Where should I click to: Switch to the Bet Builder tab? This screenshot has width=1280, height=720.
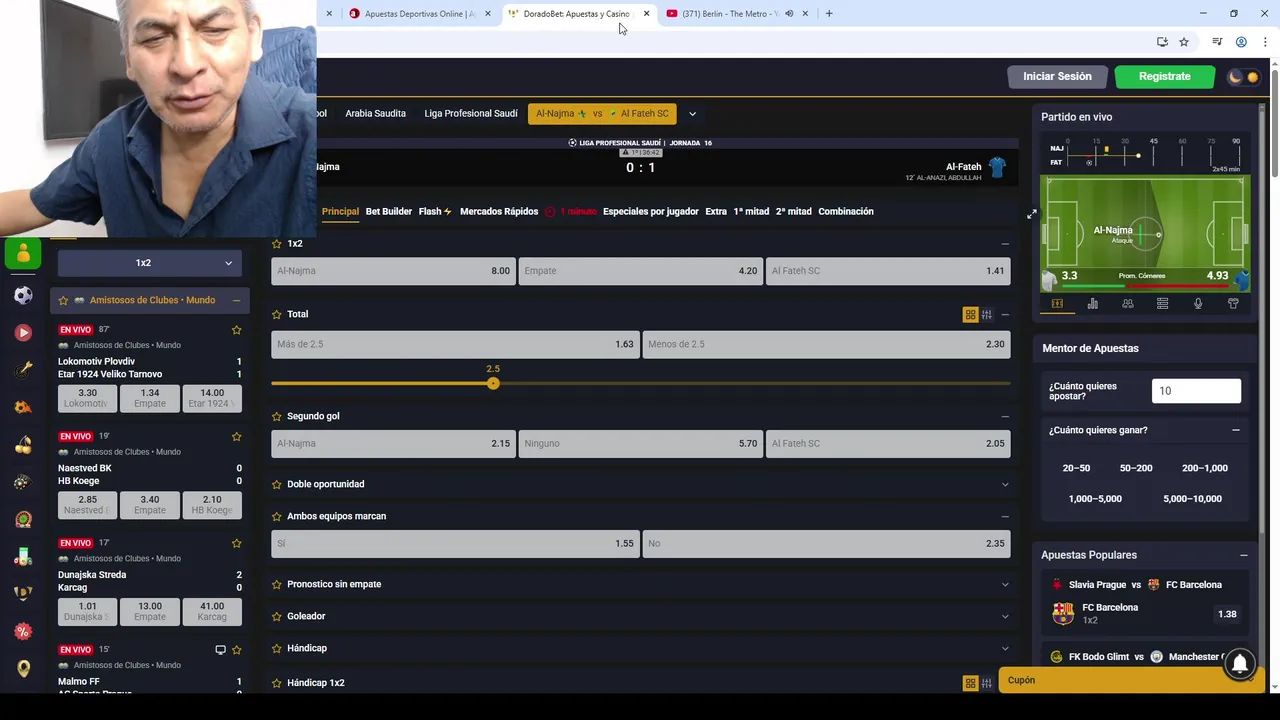tap(389, 211)
